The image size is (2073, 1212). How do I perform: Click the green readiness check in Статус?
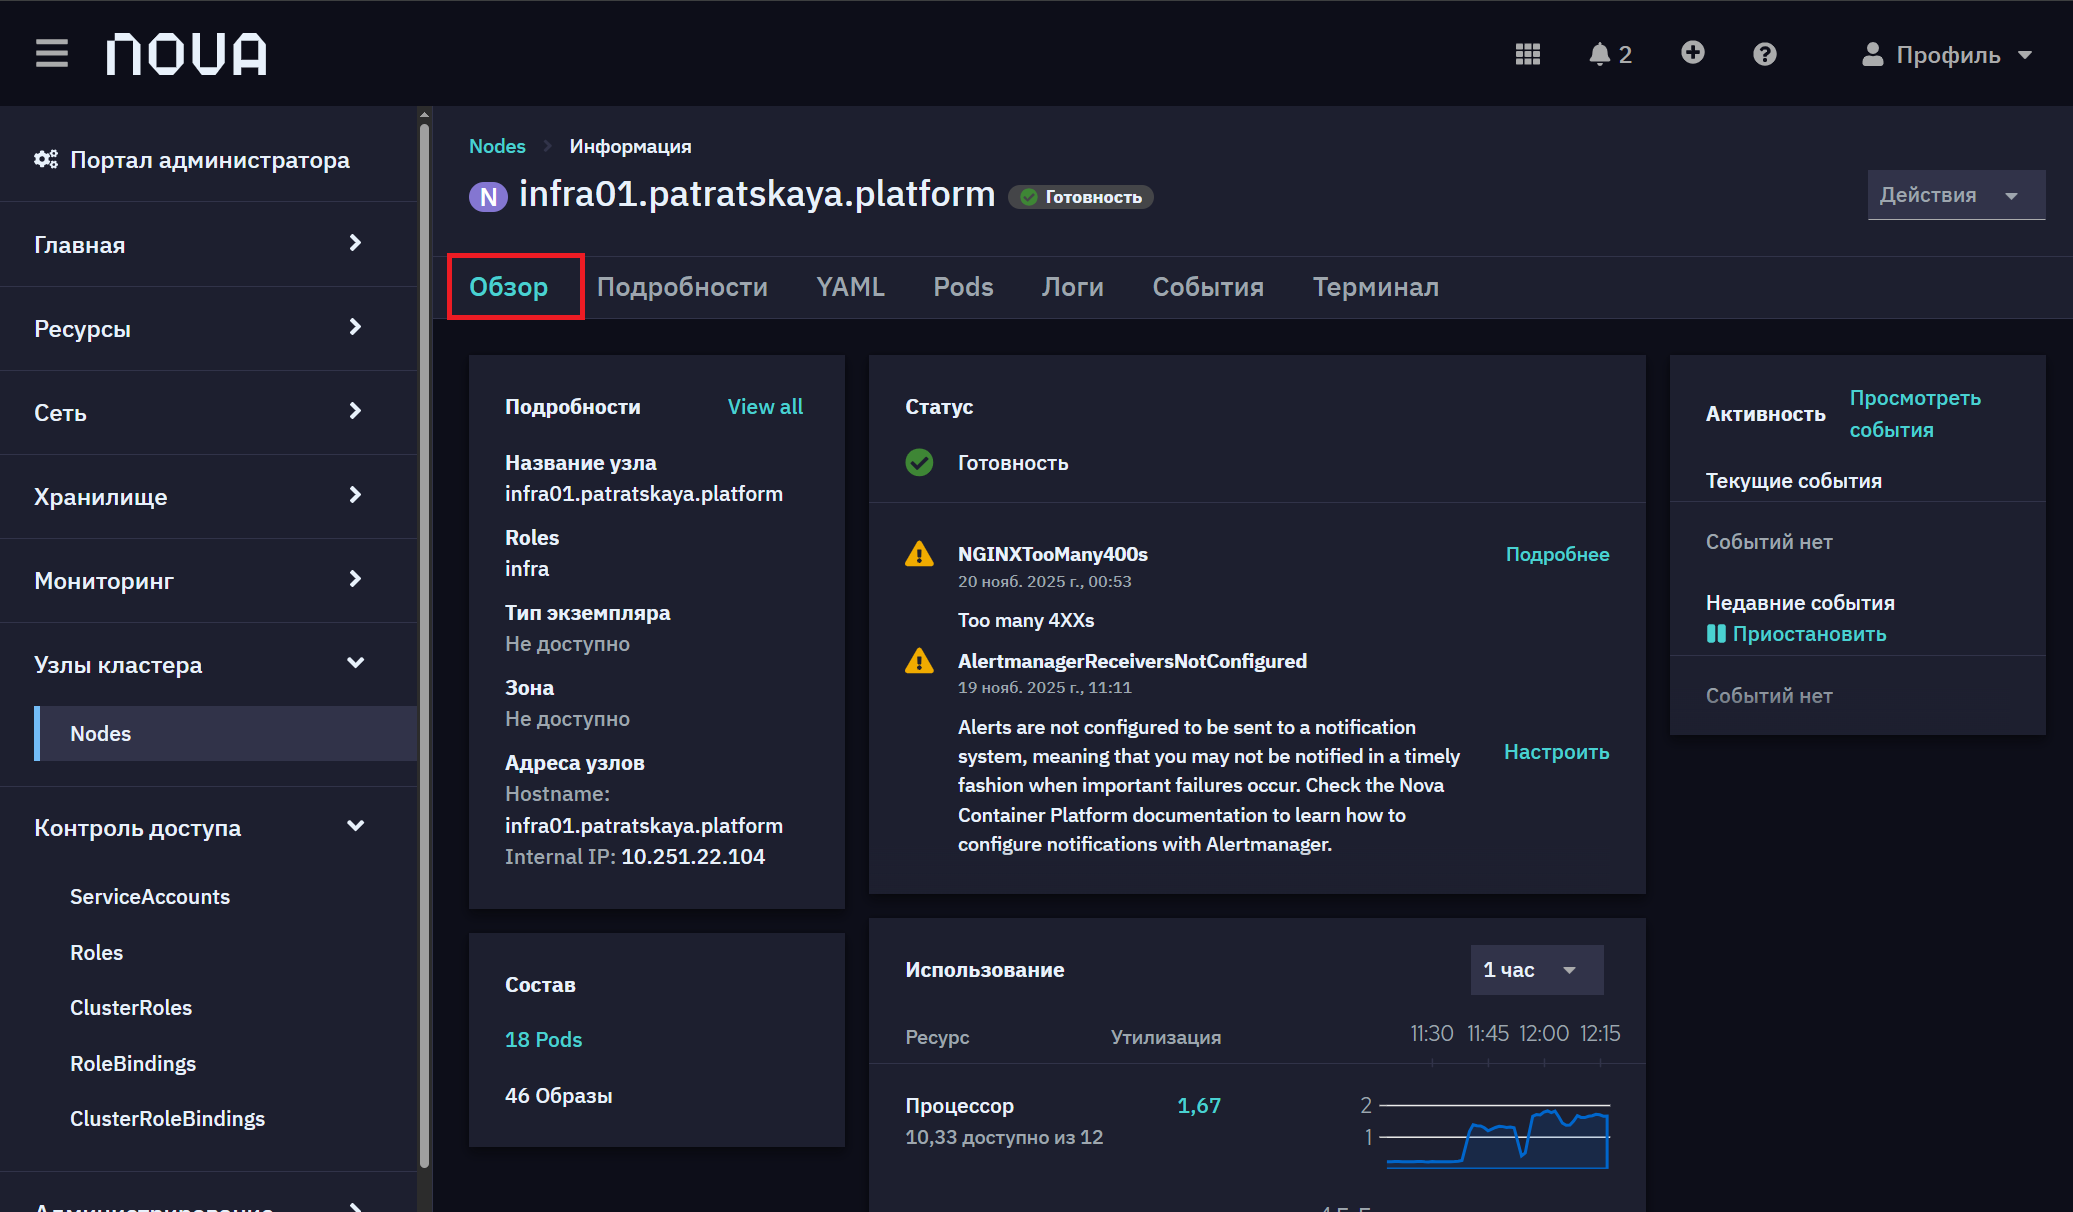click(919, 462)
